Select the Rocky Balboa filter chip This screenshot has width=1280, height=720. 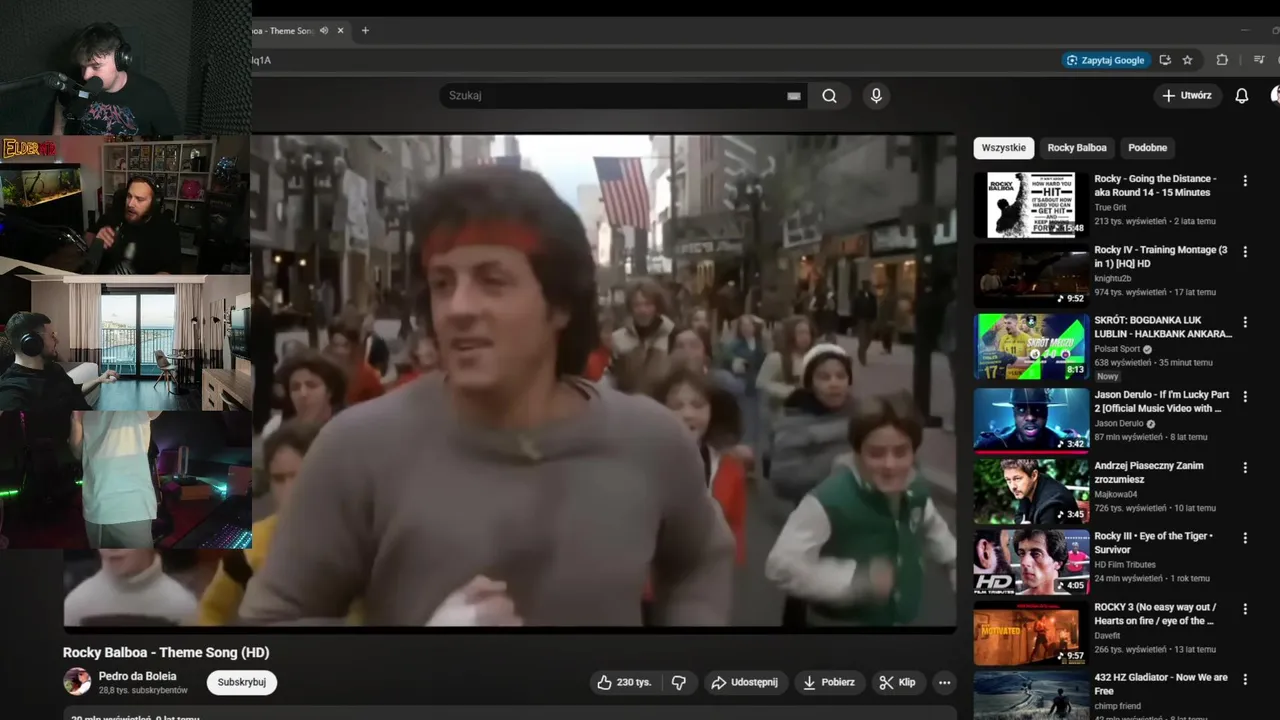(1077, 148)
